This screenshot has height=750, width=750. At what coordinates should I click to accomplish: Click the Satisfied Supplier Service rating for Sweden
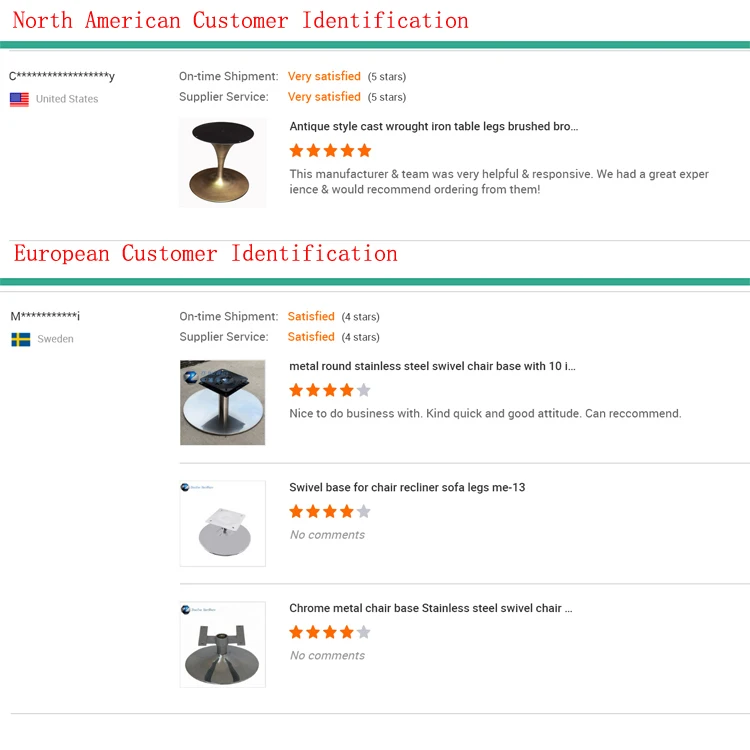pos(311,337)
